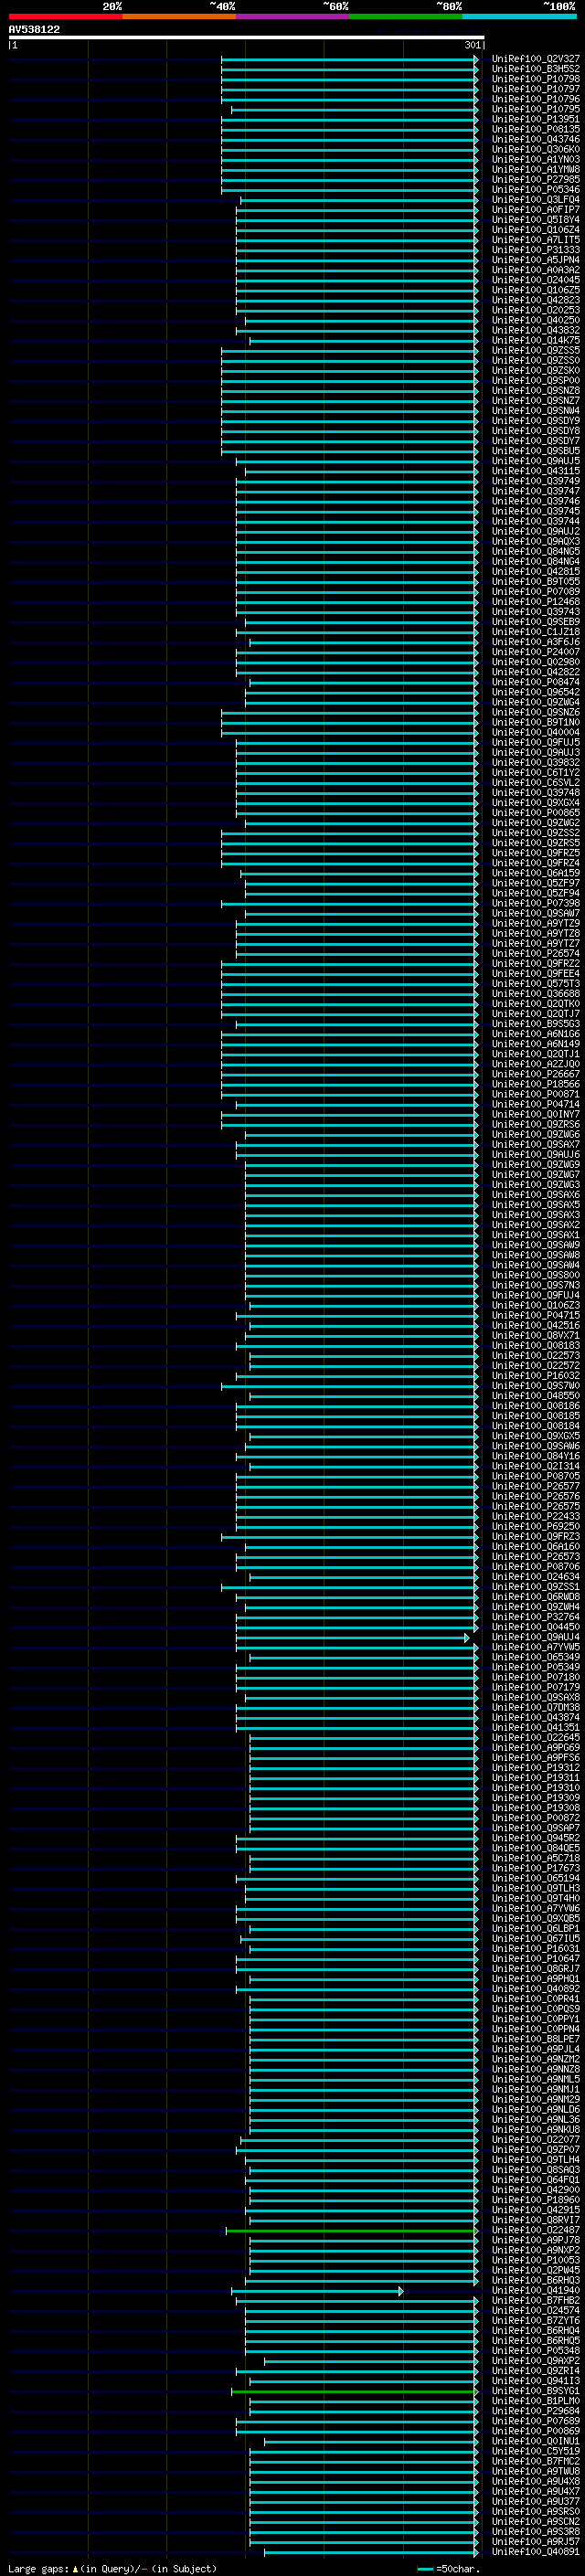This screenshot has width=585, height=2576.
Task: Select hit label UniRef100_Q9ZSS5
Action: 536,350
